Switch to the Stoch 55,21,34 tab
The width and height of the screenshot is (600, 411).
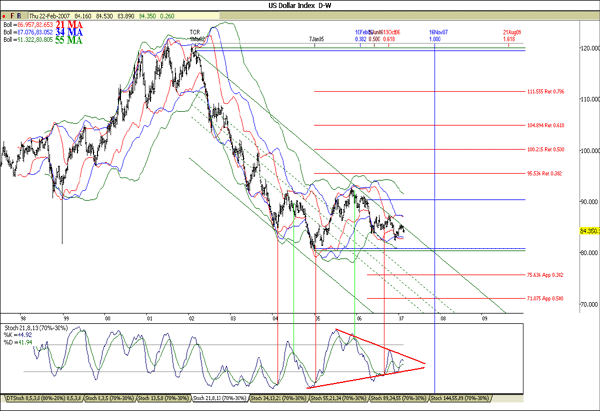(339, 398)
